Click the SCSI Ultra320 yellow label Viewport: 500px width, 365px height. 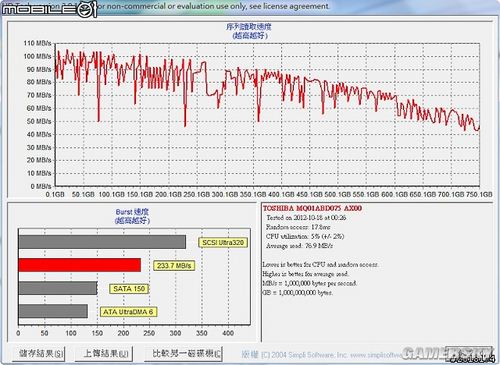[223, 242]
